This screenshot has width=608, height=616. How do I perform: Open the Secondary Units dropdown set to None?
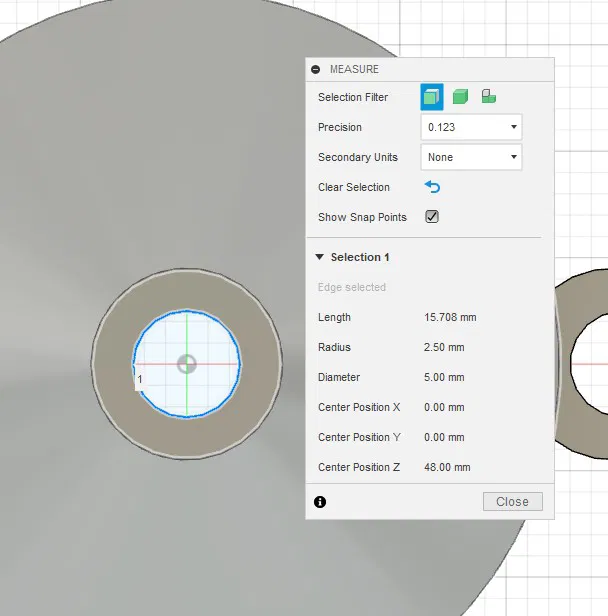click(471, 157)
